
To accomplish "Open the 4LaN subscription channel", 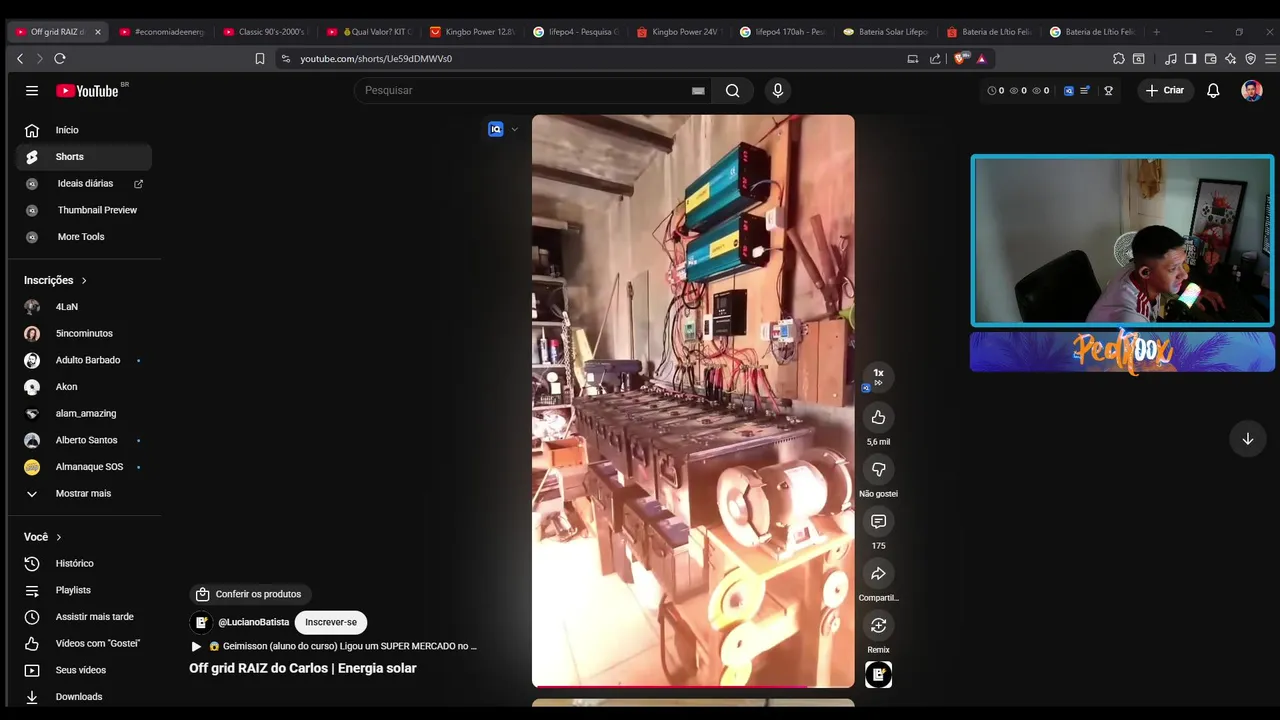I will (x=83, y=307).
